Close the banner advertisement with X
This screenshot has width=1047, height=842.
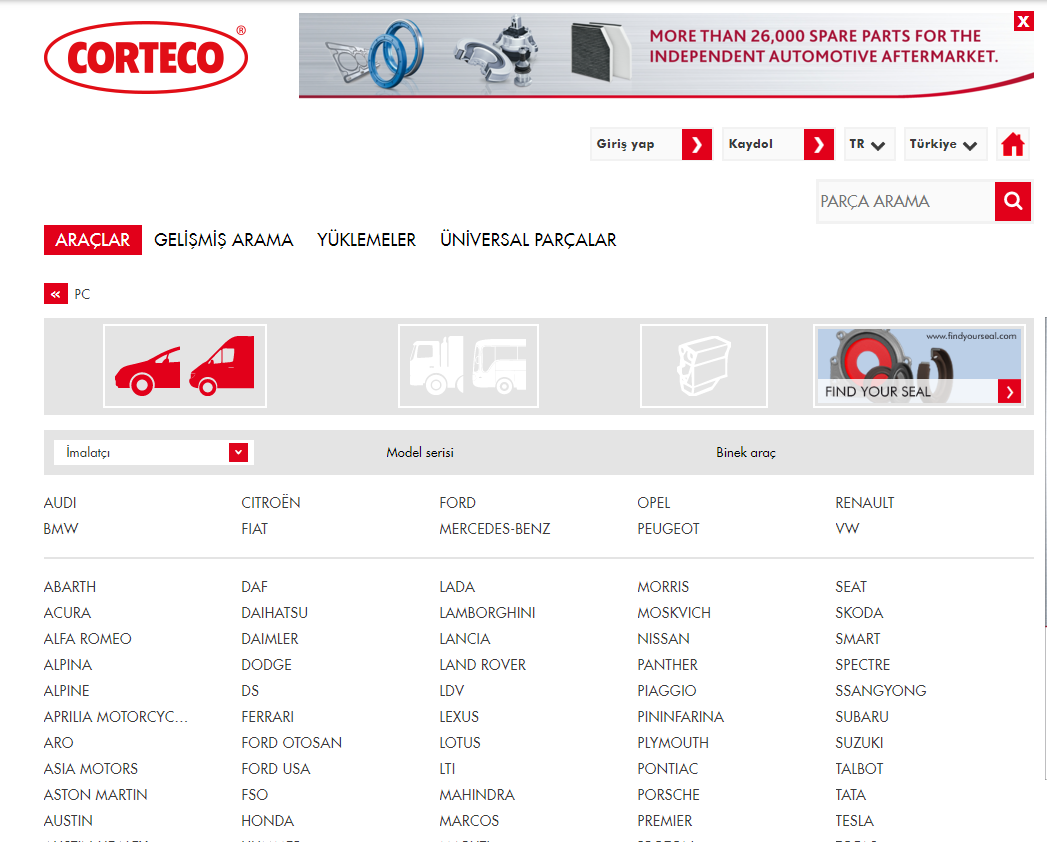click(x=1023, y=22)
